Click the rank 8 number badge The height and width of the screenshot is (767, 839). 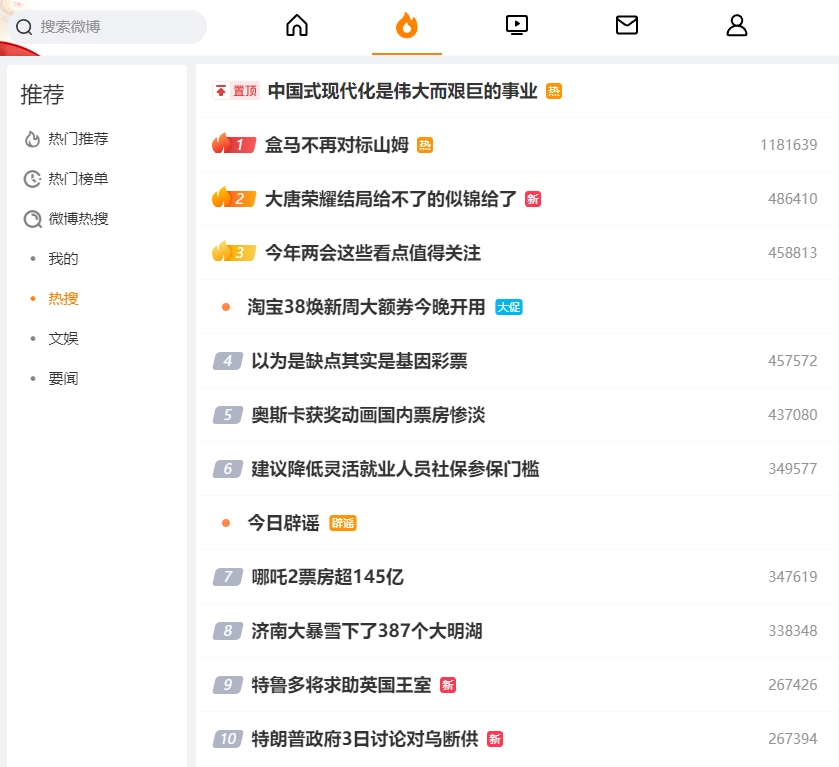[228, 631]
